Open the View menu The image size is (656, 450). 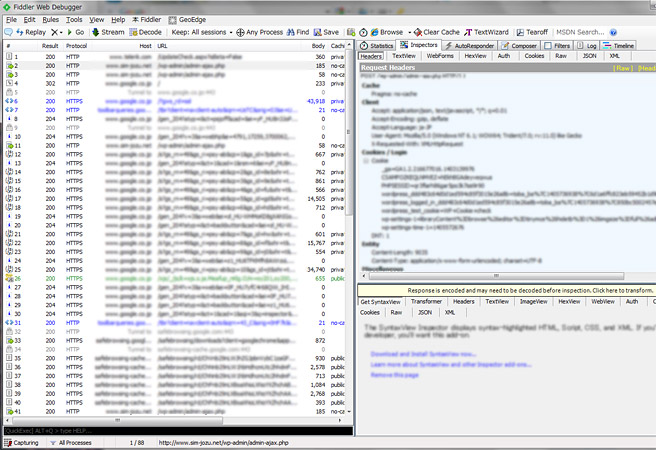coord(97,20)
